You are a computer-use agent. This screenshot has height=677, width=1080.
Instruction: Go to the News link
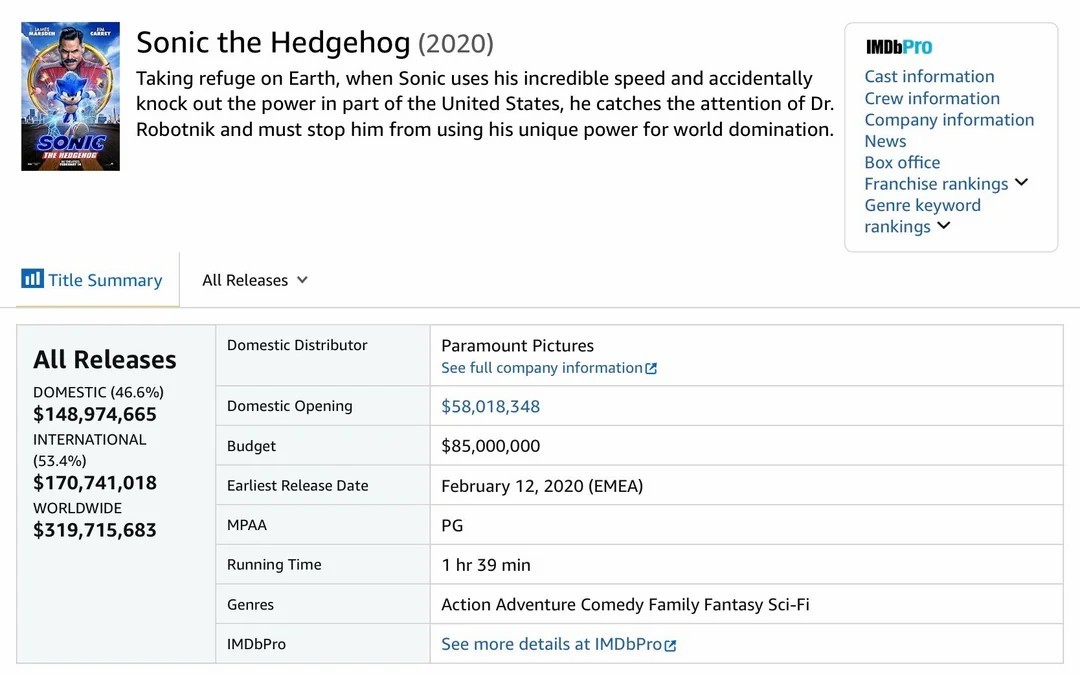[x=885, y=141]
